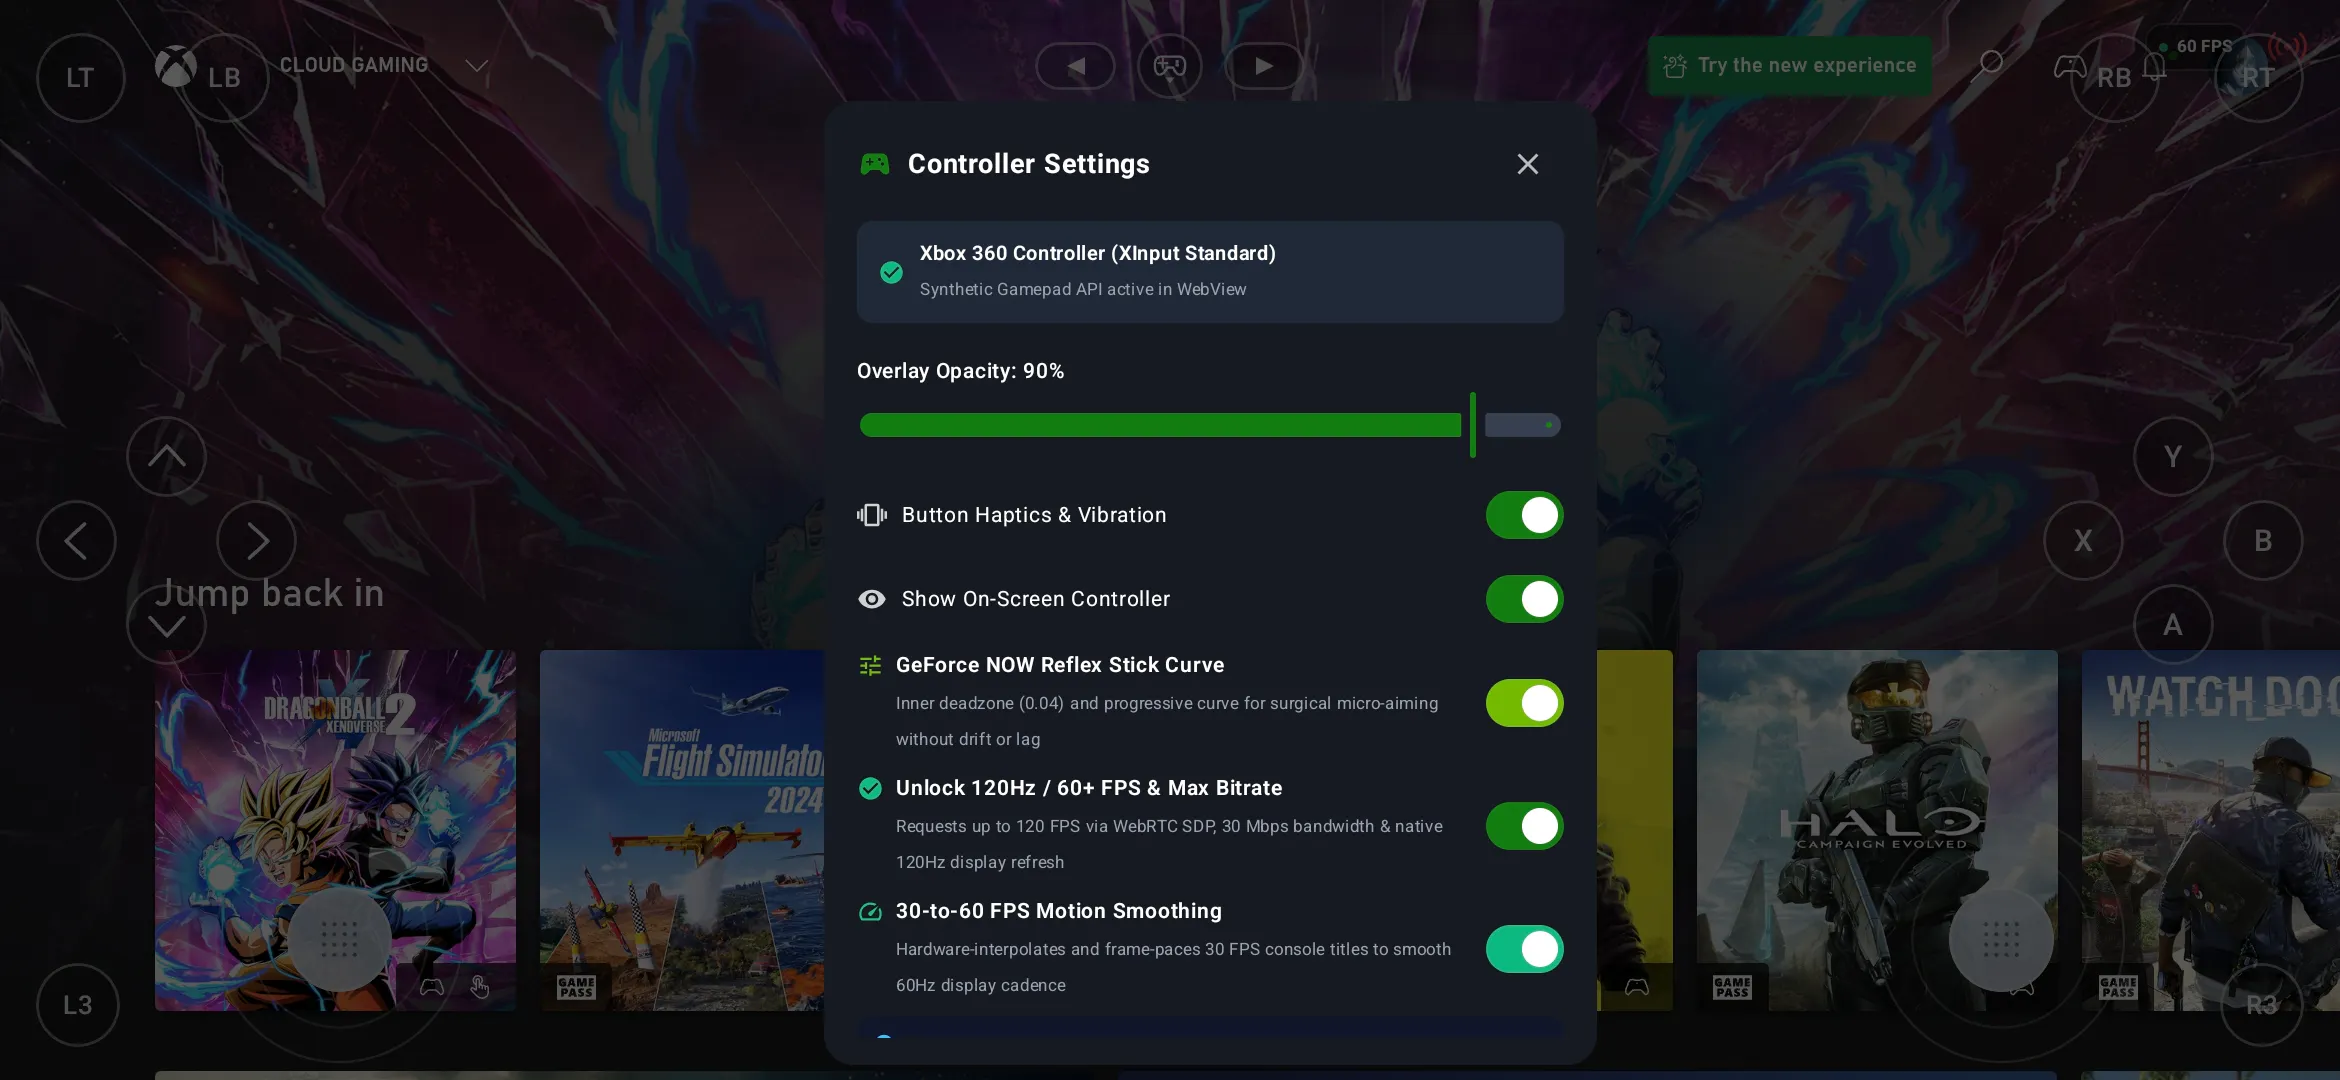Tap the RT trigger overlay button
This screenshot has width=2340, height=1080.
click(2258, 78)
